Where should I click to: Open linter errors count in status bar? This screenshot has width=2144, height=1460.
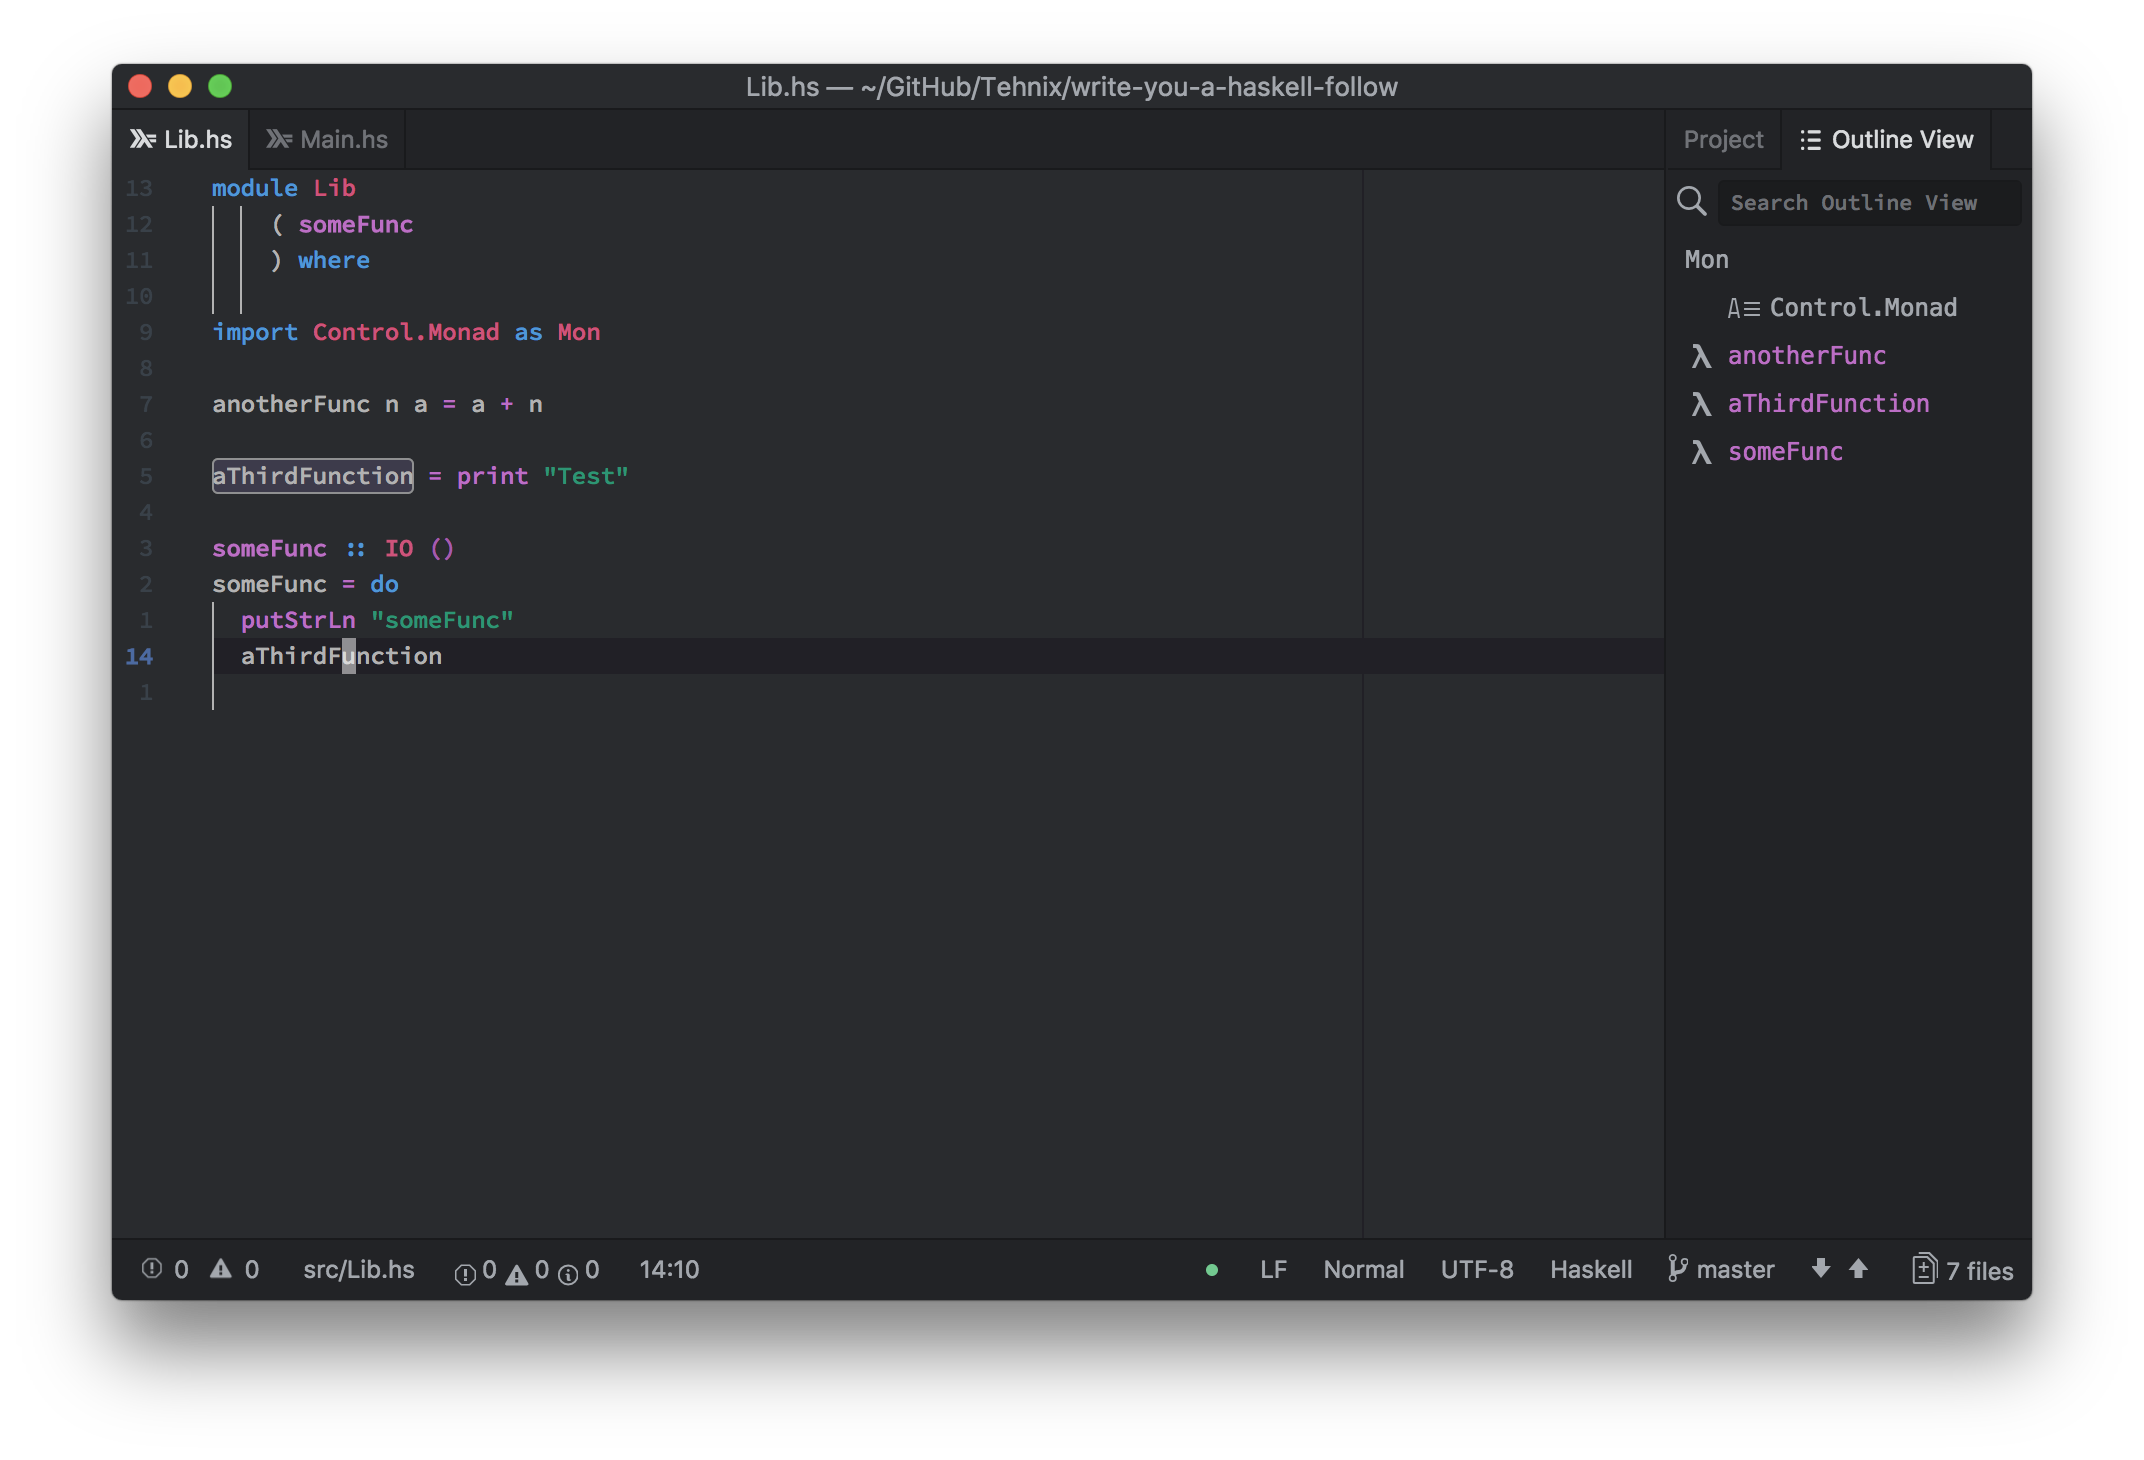pos(164,1270)
